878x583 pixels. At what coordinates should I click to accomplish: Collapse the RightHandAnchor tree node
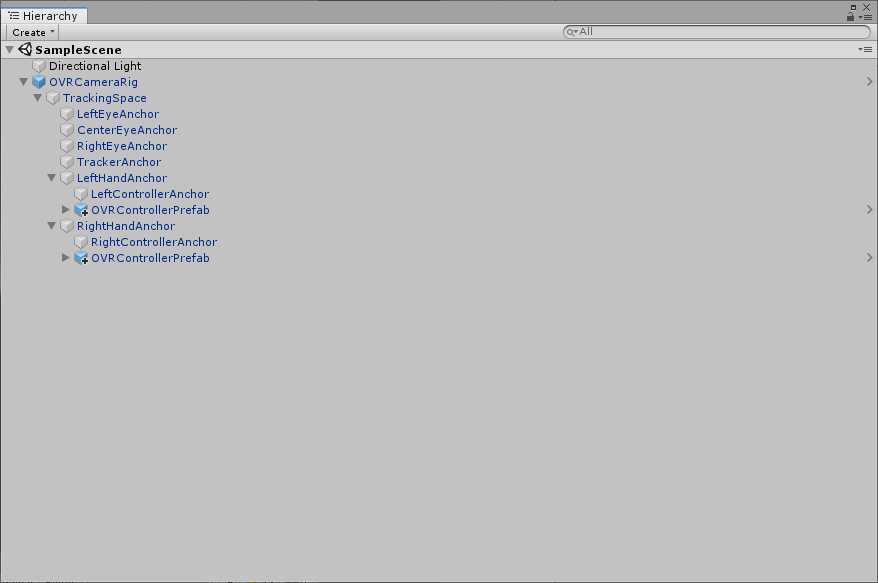(x=52, y=226)
